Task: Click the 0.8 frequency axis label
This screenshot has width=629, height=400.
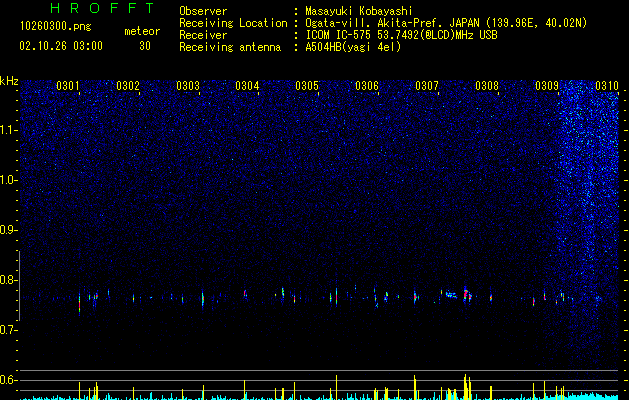Action: click(9, 280)
